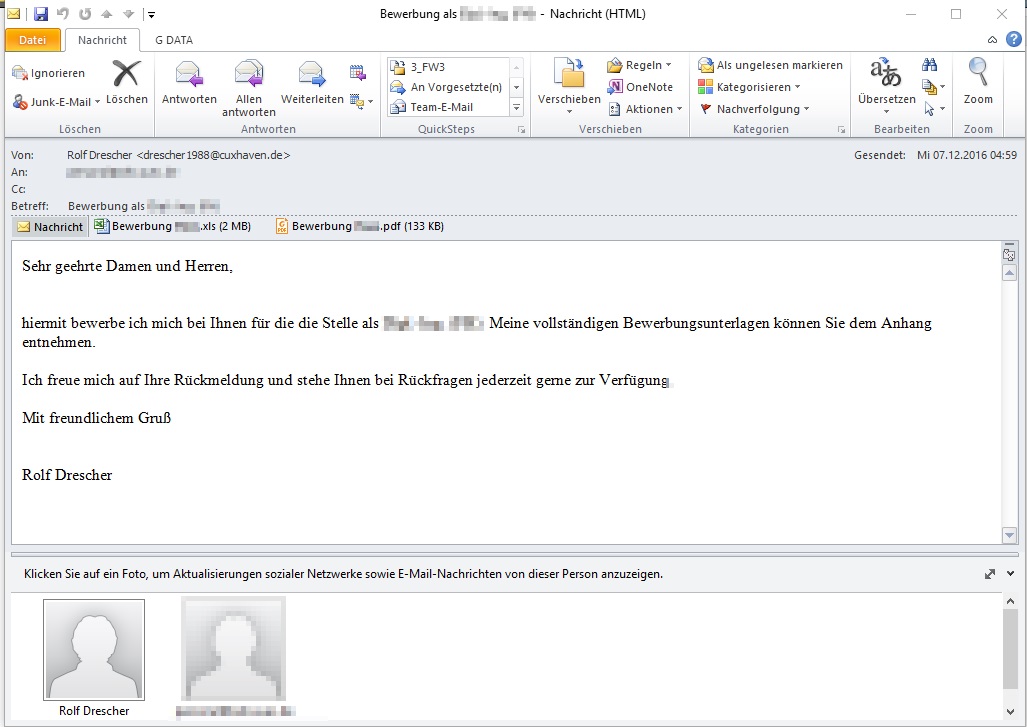1027x727 pixels.
Task: Open the Help question mark icon
Action: point(1013,40)
